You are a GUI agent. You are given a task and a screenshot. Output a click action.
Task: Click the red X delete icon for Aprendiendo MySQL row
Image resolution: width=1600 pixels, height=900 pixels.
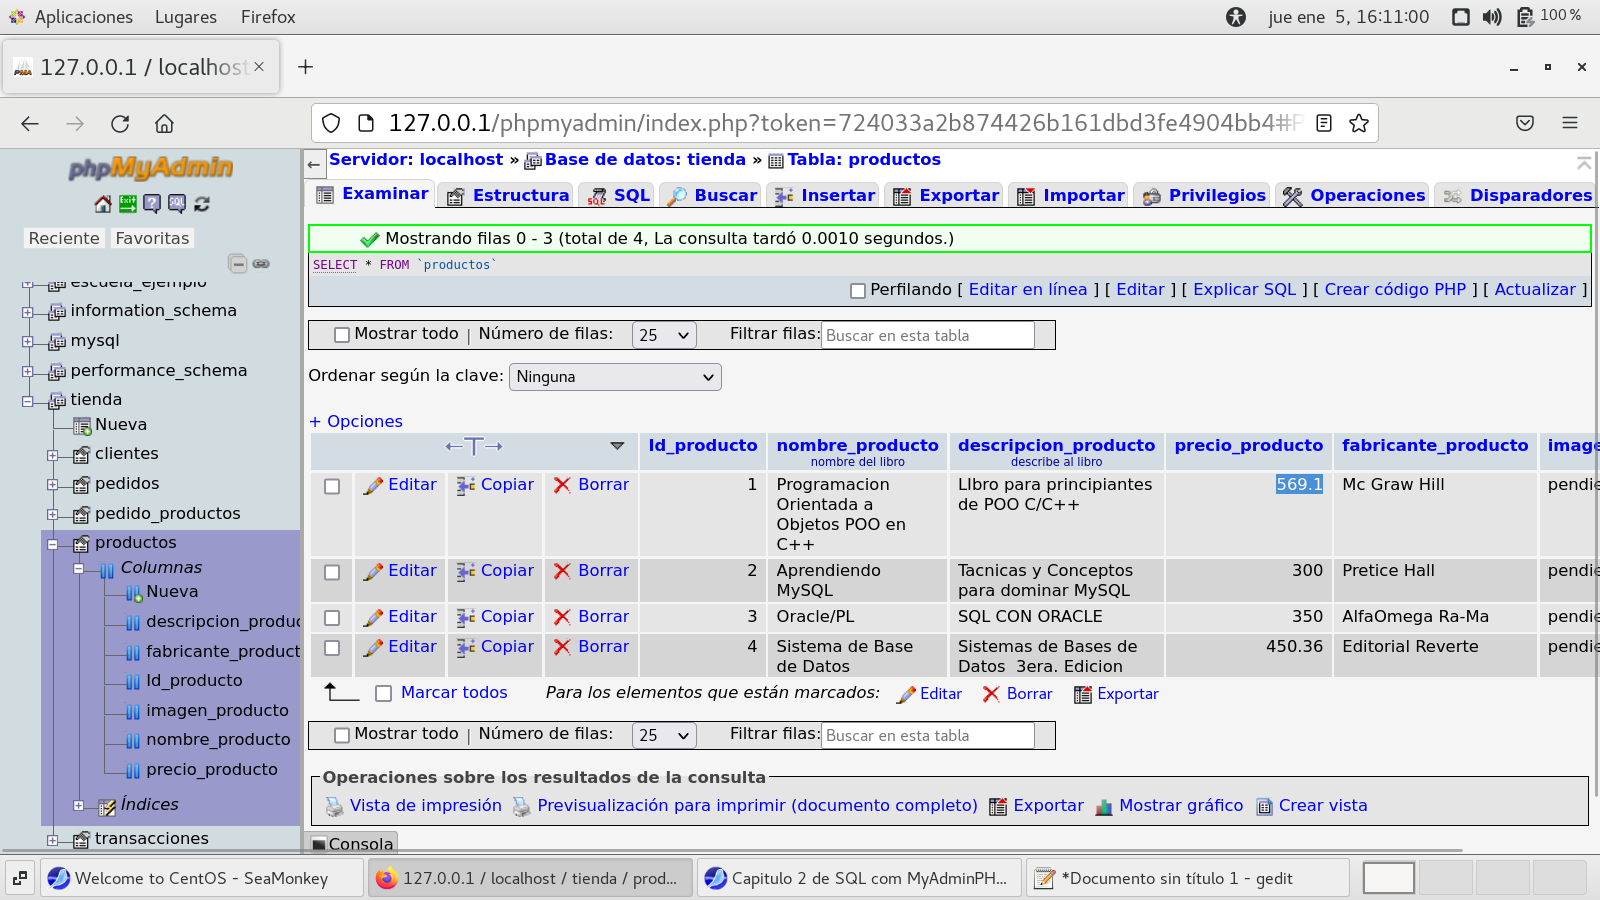point(562,571)
